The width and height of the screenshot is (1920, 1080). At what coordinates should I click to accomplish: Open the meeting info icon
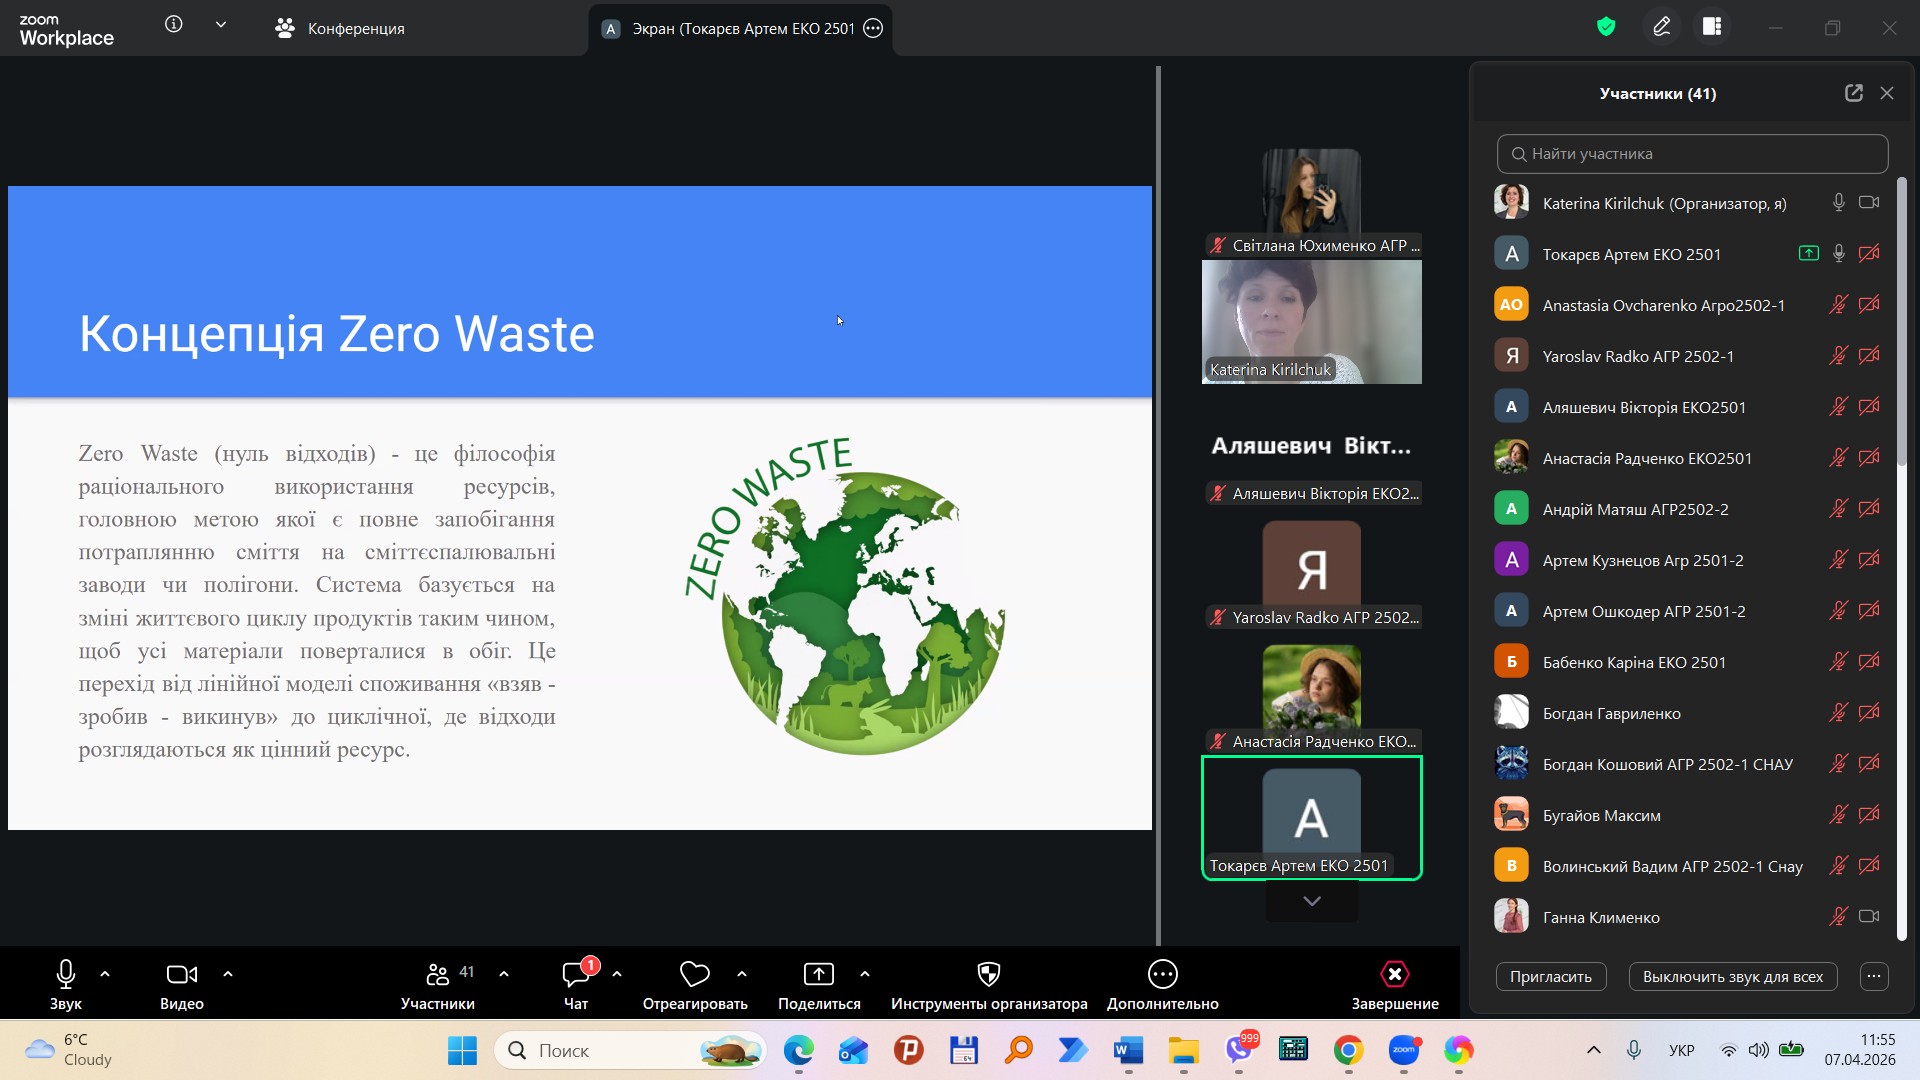point(174,25)
